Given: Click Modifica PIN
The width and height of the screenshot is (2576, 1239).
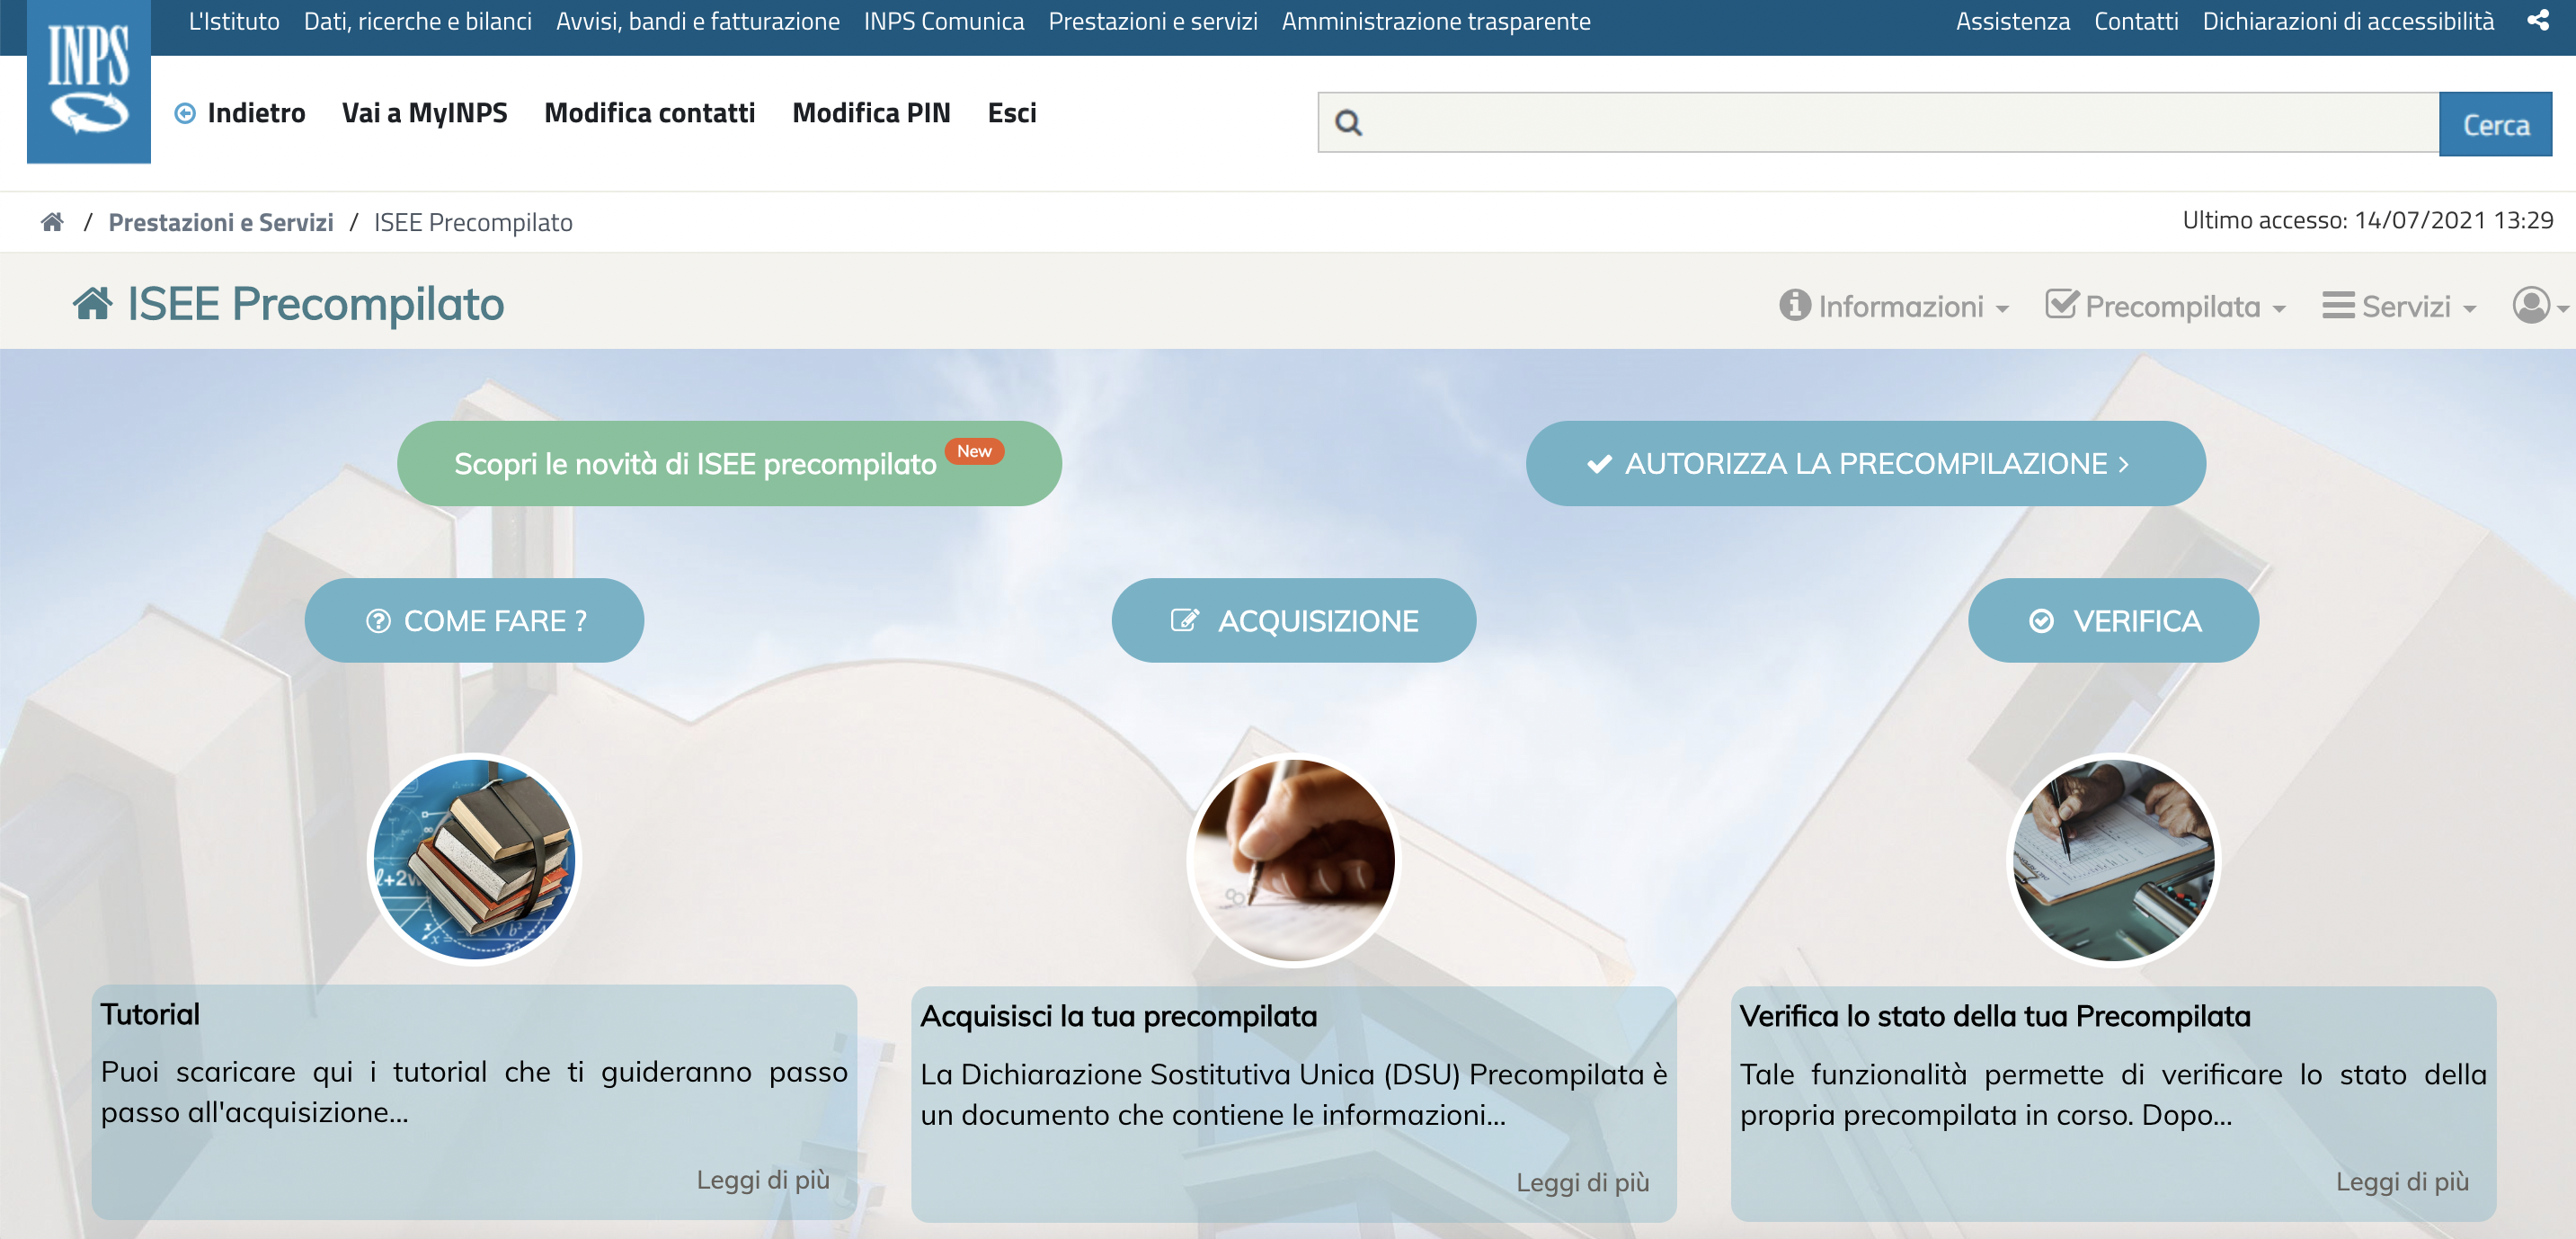Looking at the screenshot, I should point(871,113).
